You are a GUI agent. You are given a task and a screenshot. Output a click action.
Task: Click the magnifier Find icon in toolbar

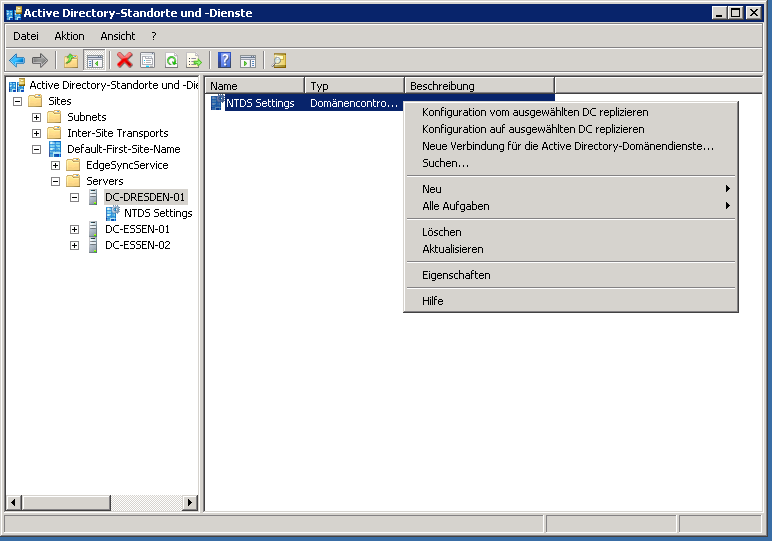[279, 61]
